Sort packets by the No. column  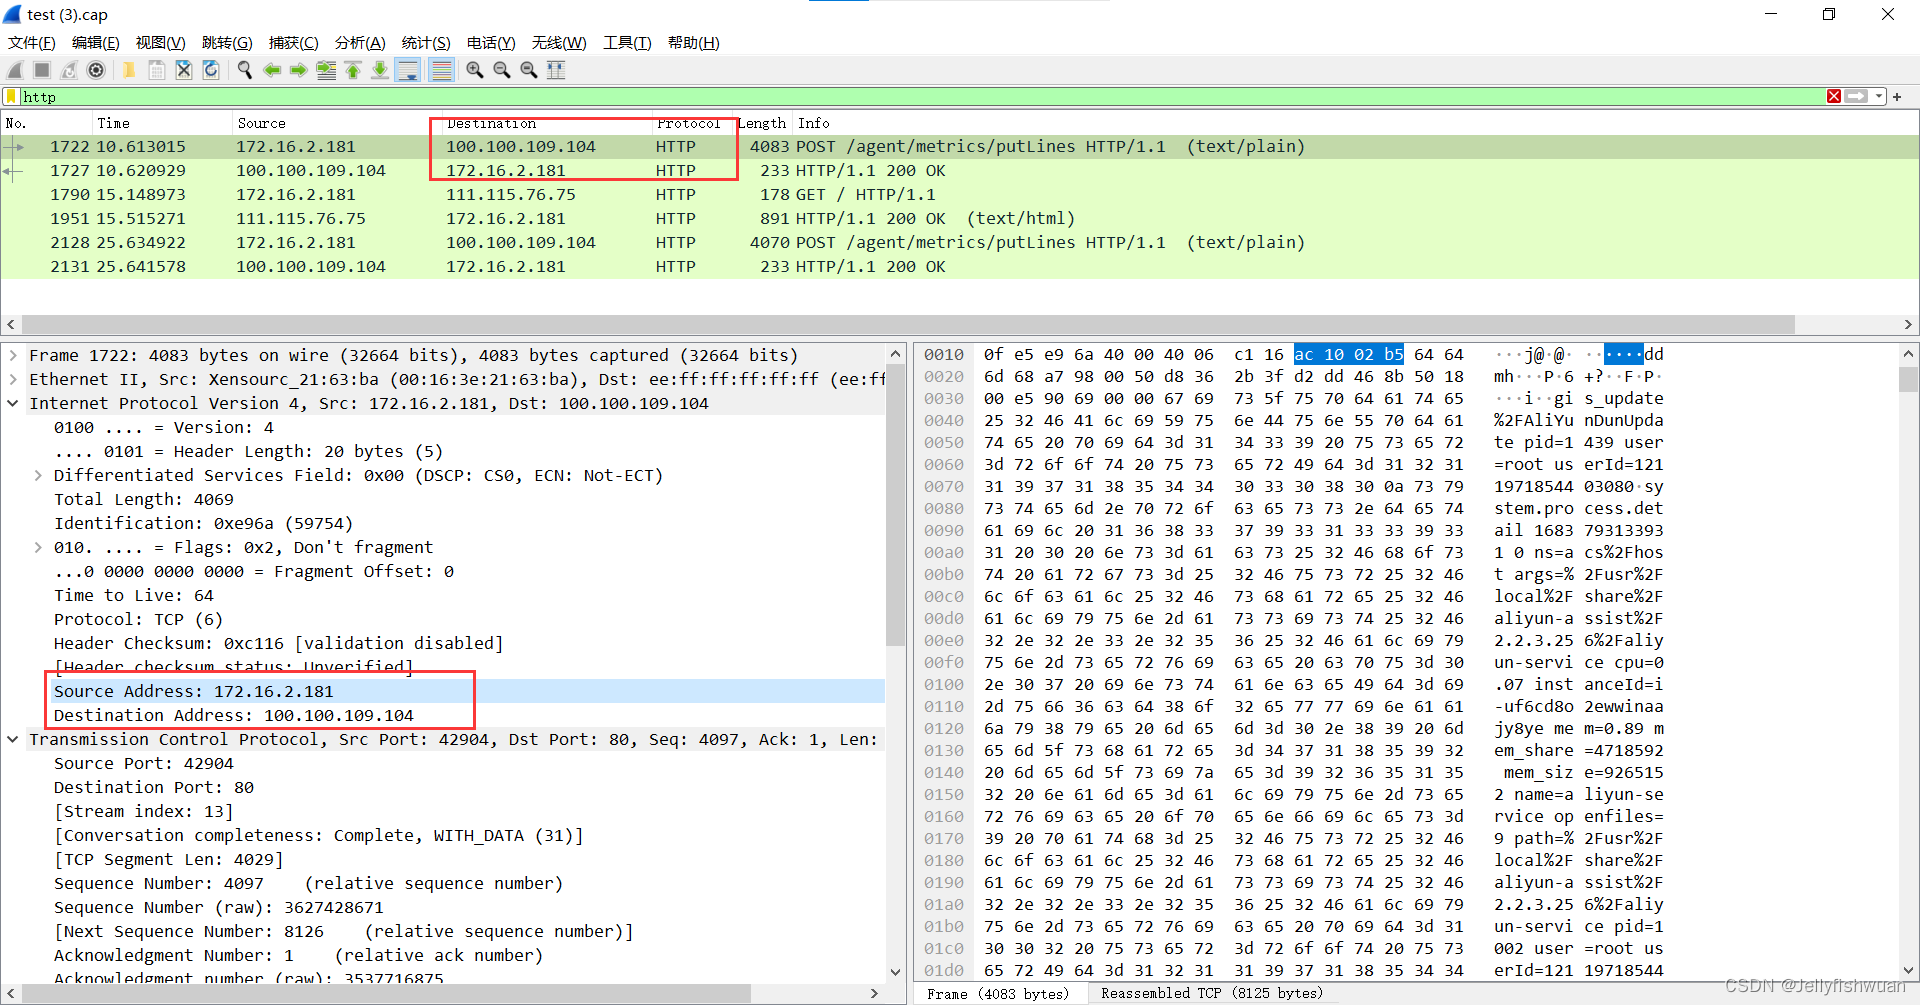pyautogui.click(x=46, y=123)
